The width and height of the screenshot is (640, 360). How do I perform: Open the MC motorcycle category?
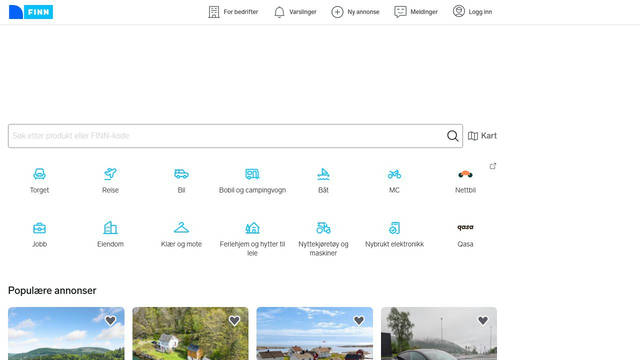[x=394, y=174]
